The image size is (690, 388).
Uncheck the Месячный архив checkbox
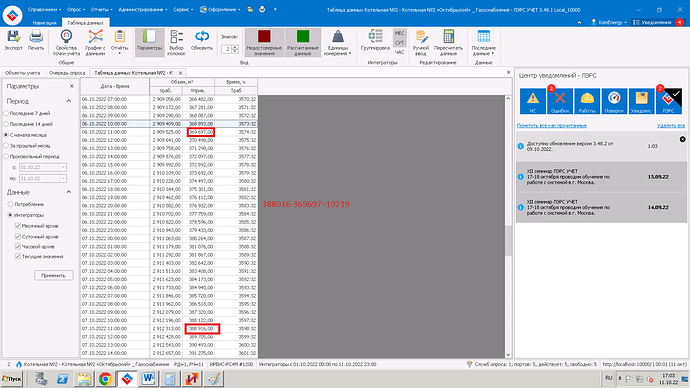click(x=18, y=226)
